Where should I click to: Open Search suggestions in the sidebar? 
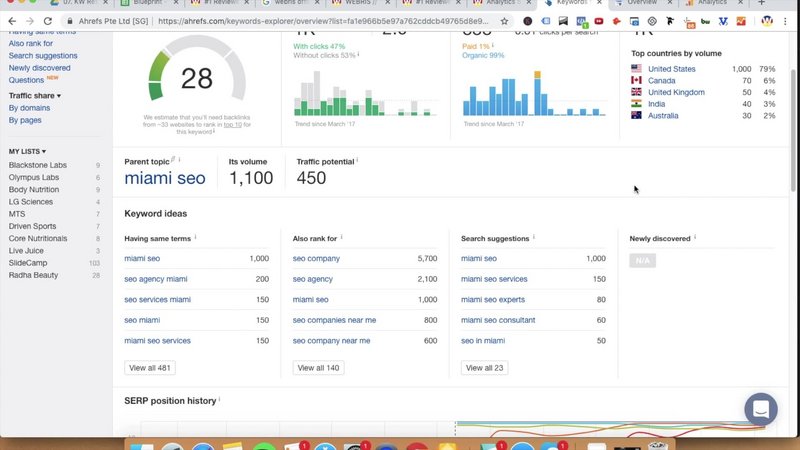tap(43, 56)
